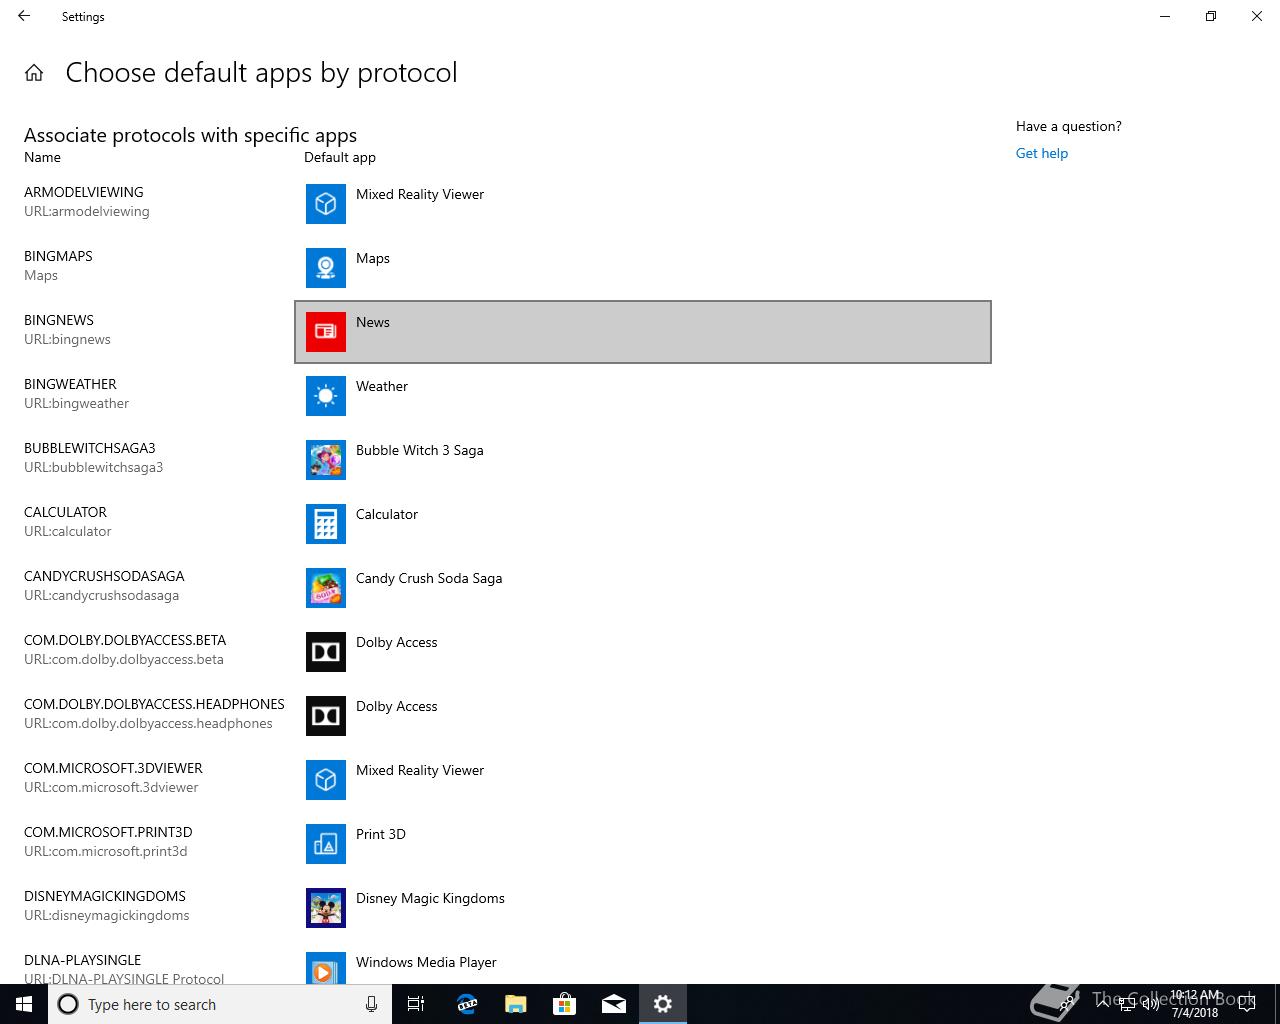Click the ARMODELVIEWING protocol name
1280x1024 pixels.
[84, 192]
